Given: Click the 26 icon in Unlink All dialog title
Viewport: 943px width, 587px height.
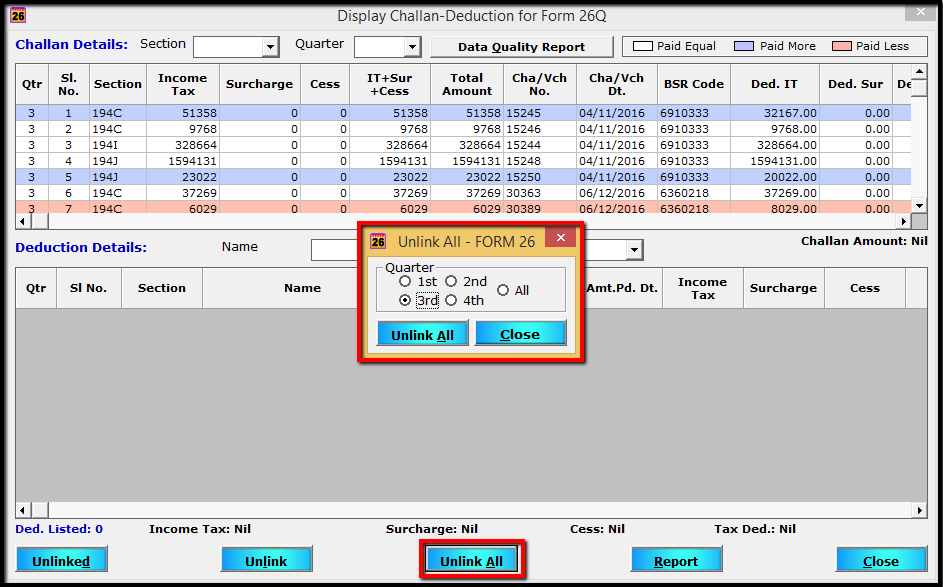Looking at the screenshot, I should click(x=378, y=242).
